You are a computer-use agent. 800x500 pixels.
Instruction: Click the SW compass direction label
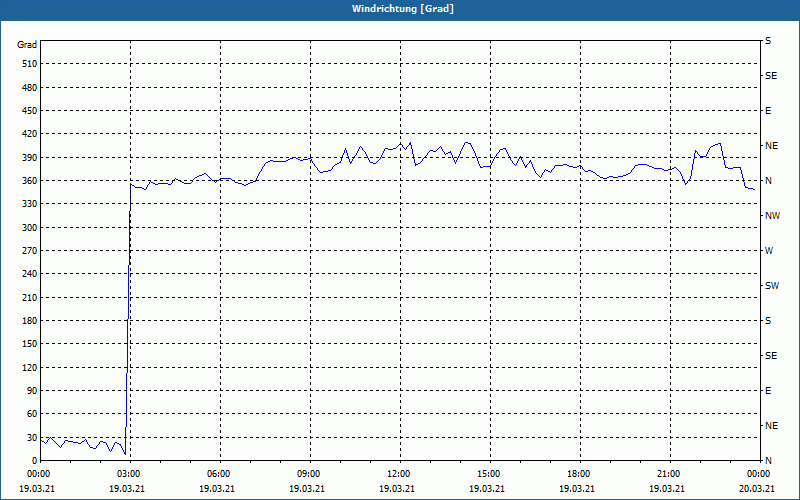pos(772,286)
